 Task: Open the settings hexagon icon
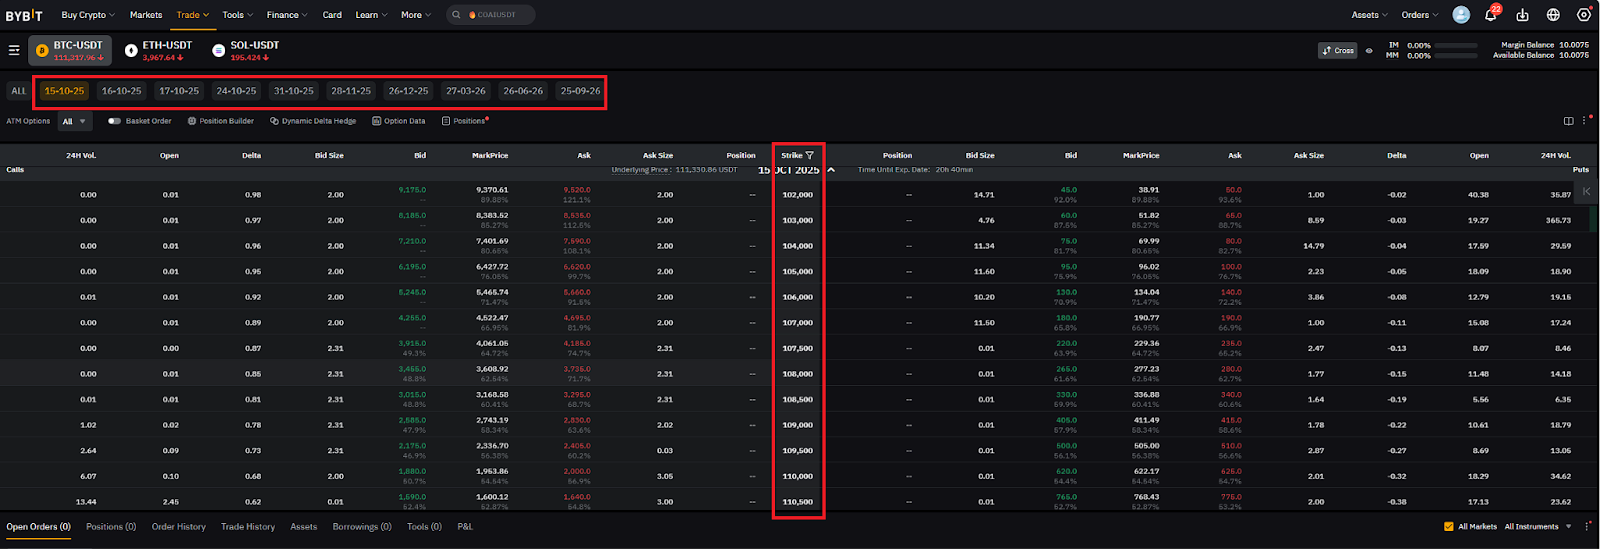coord(1584,15)
